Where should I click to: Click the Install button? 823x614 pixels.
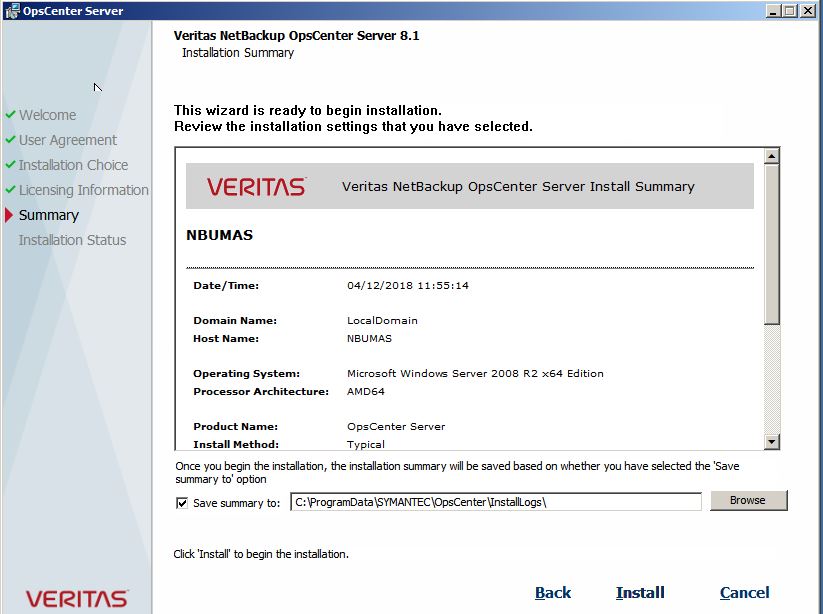point(640,592)
